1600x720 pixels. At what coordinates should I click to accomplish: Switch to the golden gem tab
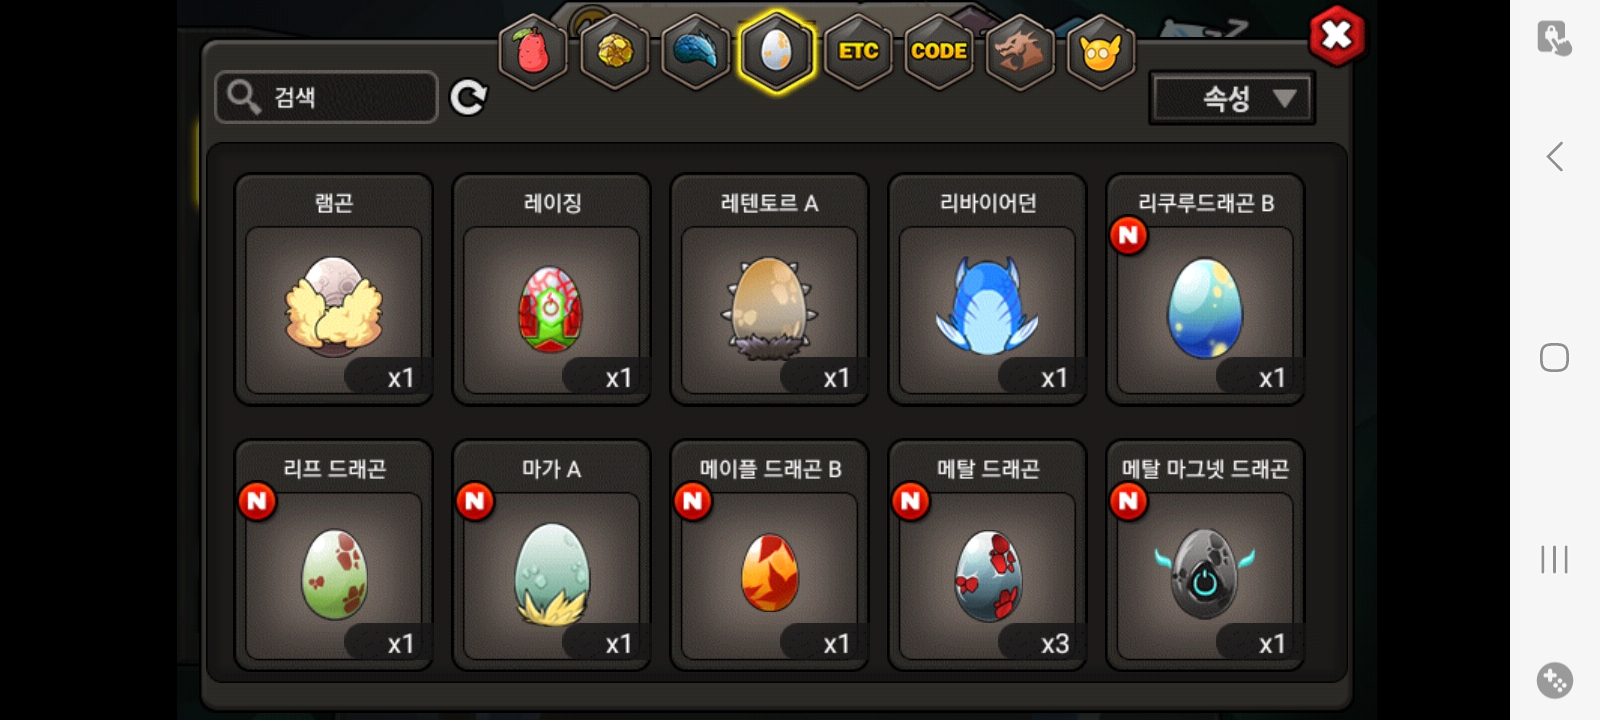[x=615, y=51]
